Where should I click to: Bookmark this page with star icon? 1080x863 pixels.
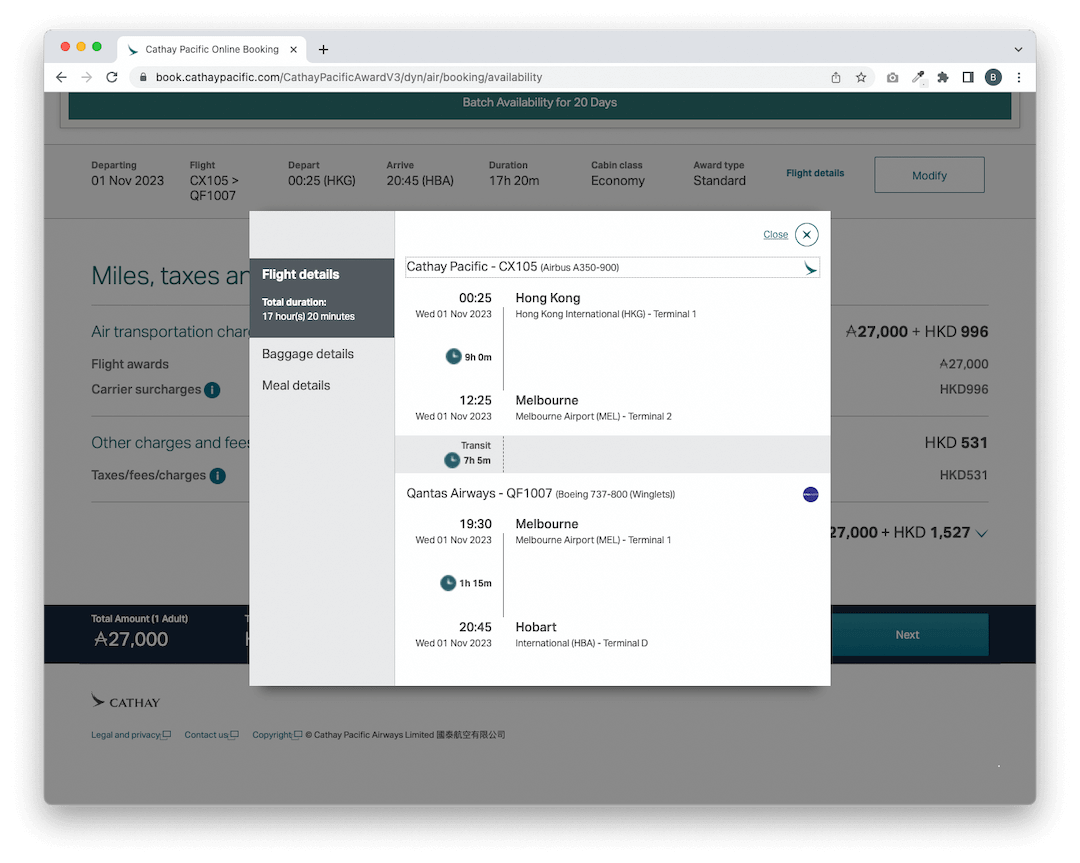861,77
